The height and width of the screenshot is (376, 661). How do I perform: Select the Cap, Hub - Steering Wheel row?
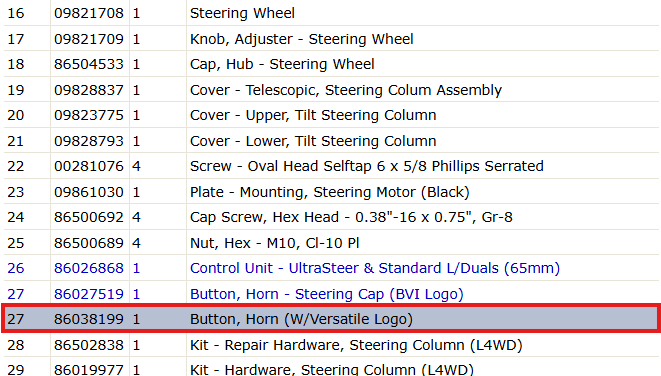(331, 64)
